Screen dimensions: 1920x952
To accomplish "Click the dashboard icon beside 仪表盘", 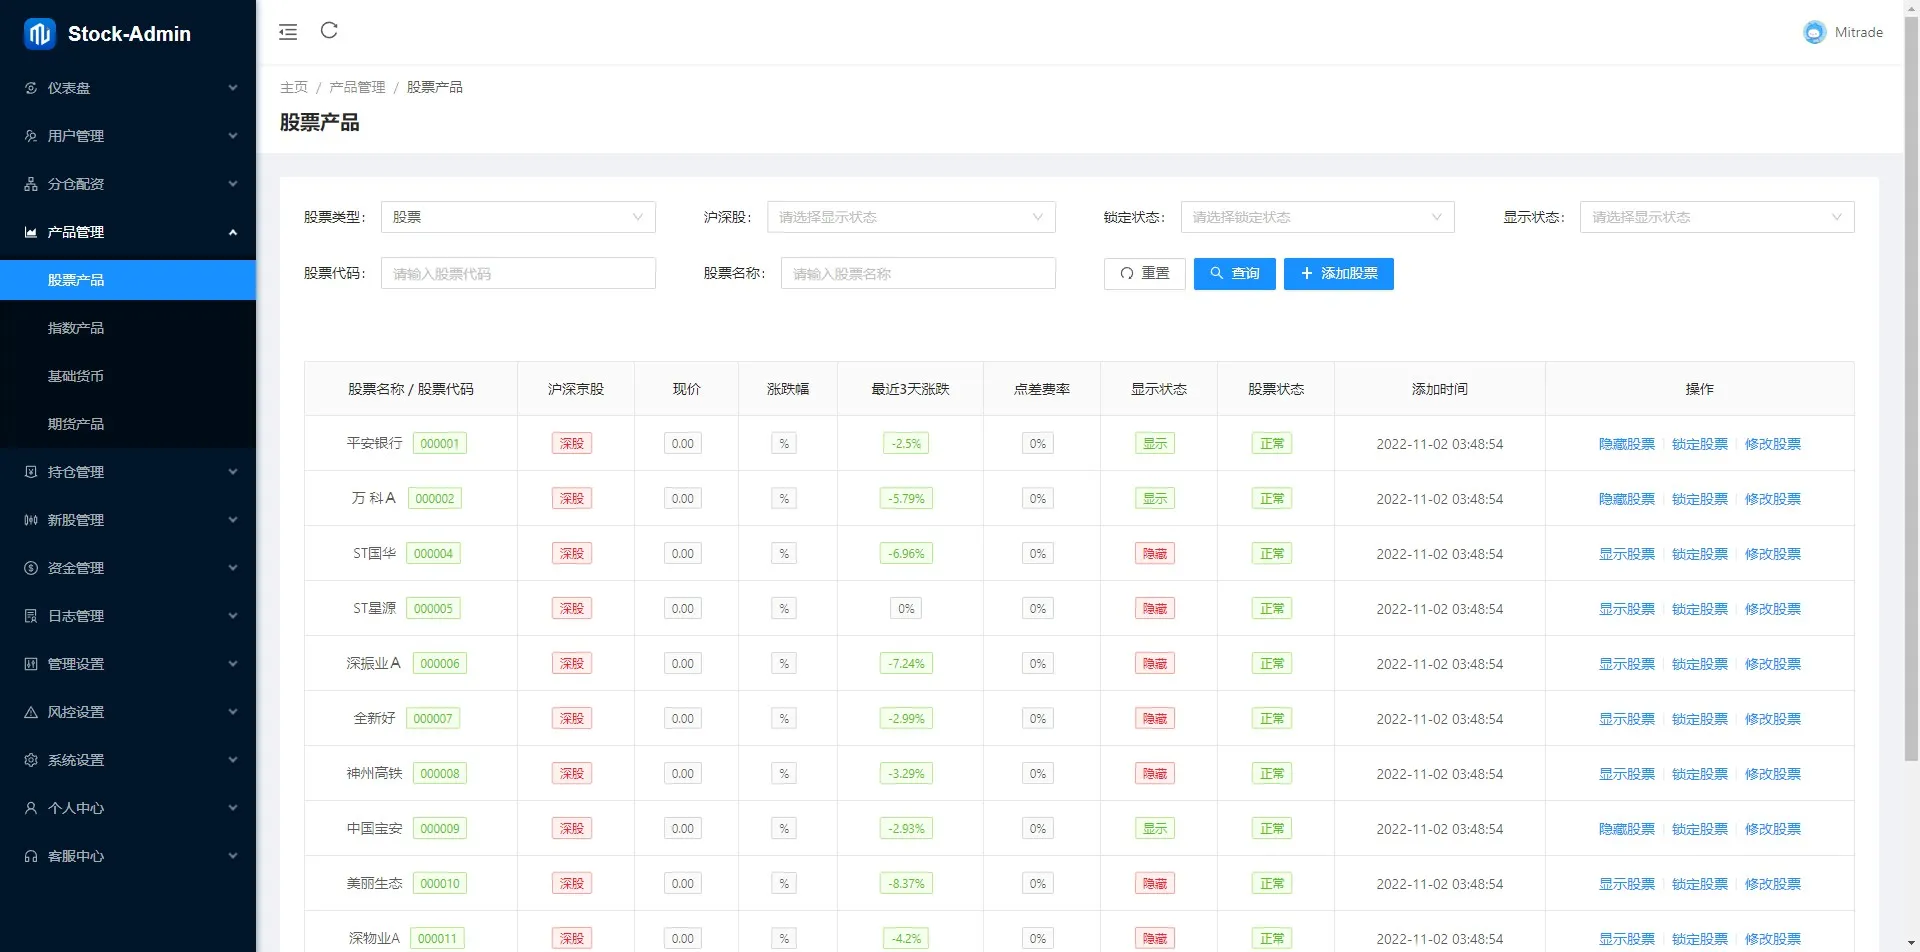I will pos(31,88).
